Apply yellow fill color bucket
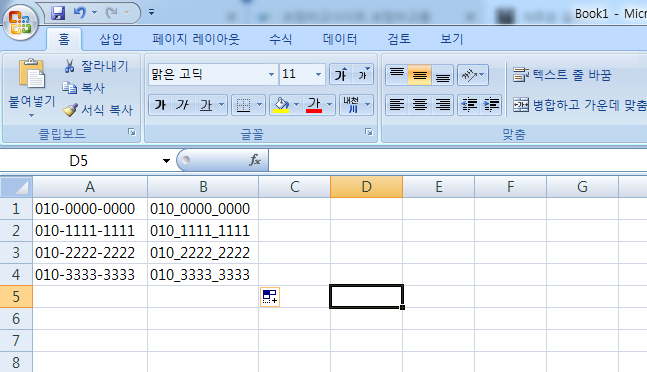Image resolution: width=647 pixels, height=372 pixels. [281, 105]
